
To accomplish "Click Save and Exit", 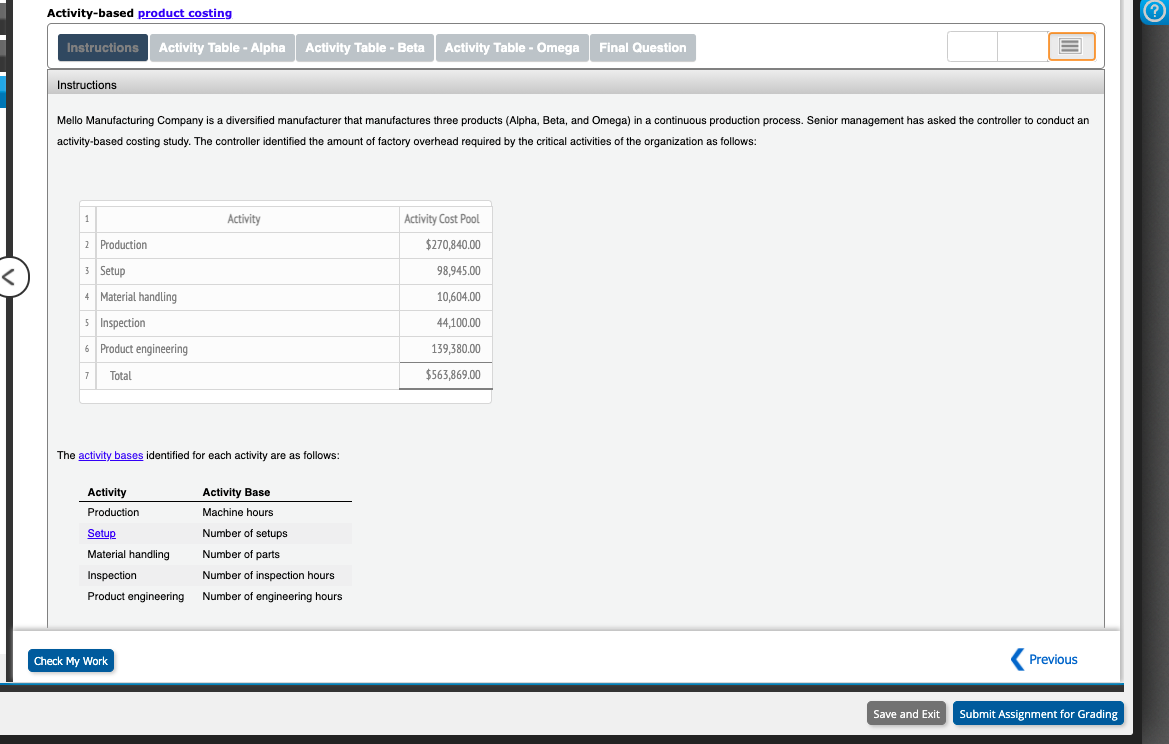I will [906, 713].
